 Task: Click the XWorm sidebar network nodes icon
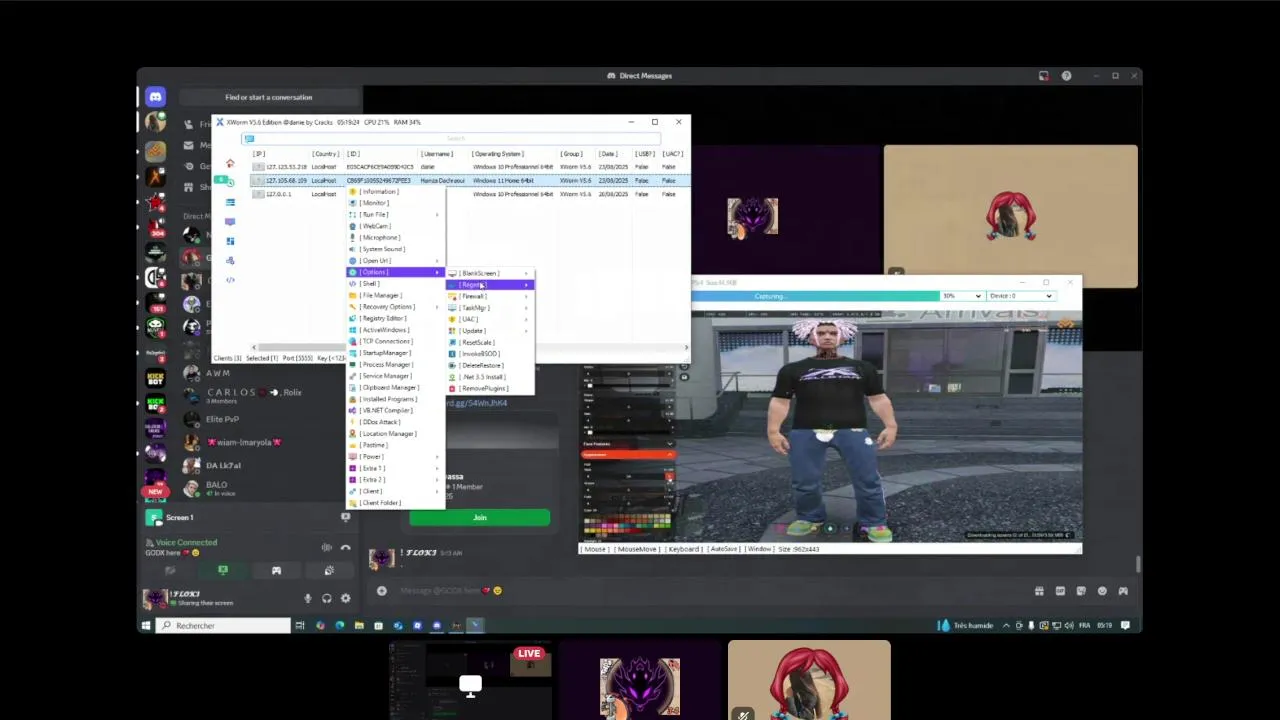pos(230,260)
